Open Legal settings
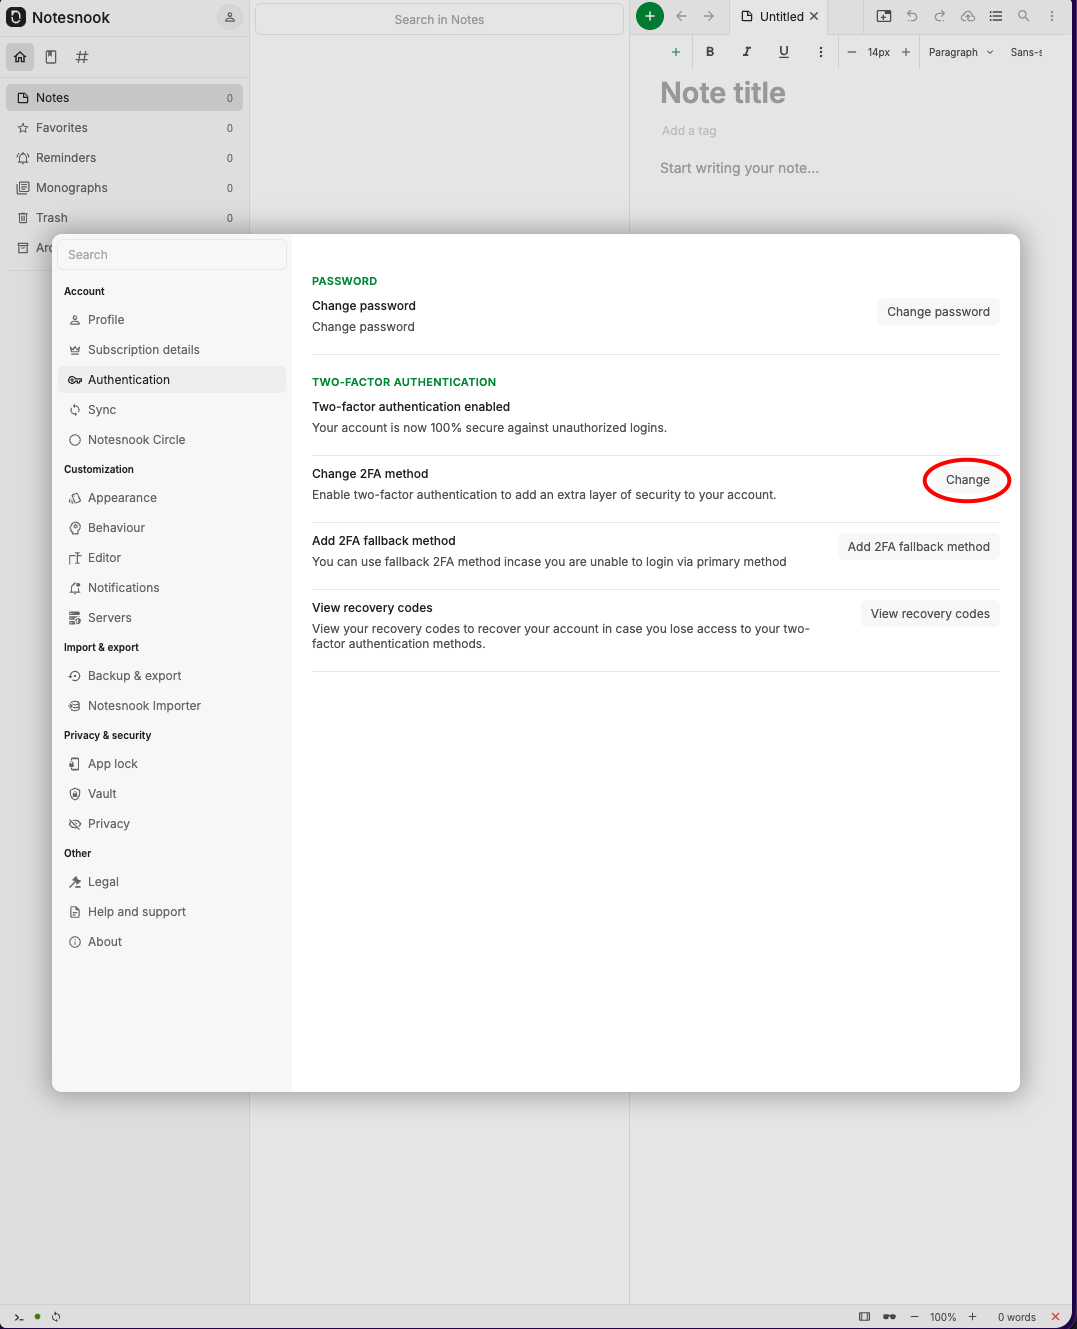Image resolution: width=1077 pixels, height=1329 pixels. [172, 882]
